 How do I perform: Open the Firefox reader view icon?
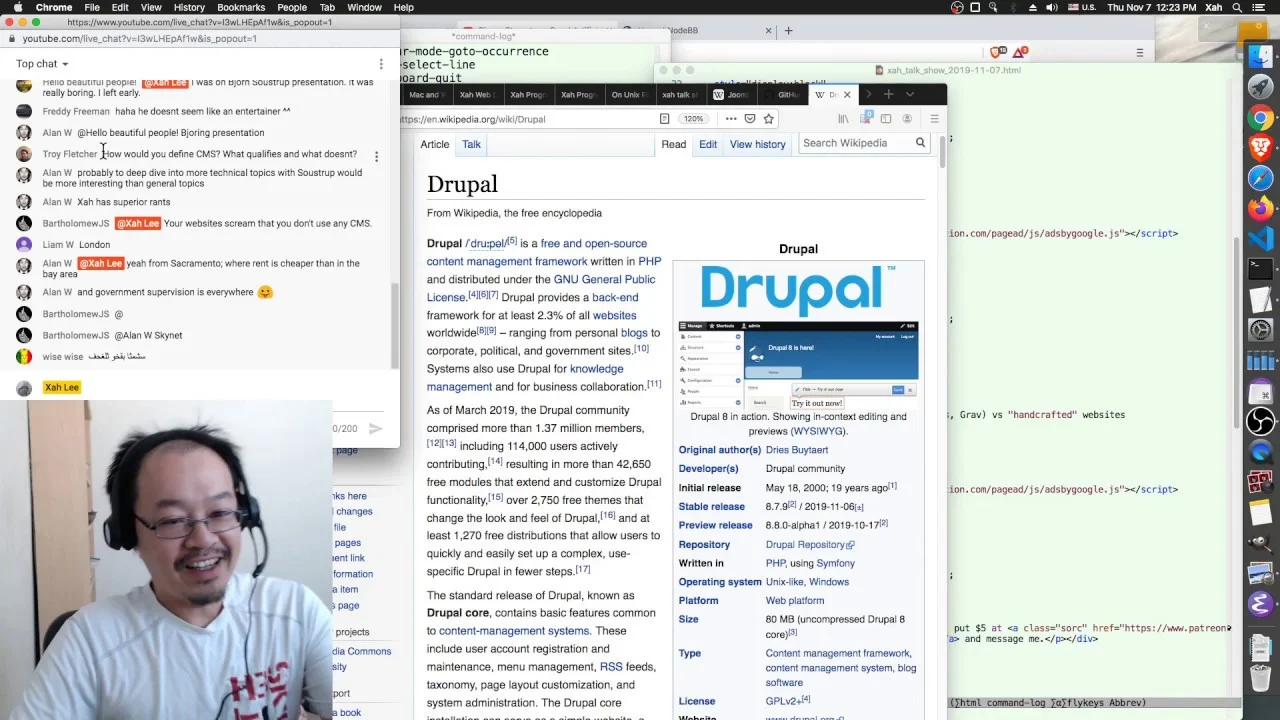(664, 119)
